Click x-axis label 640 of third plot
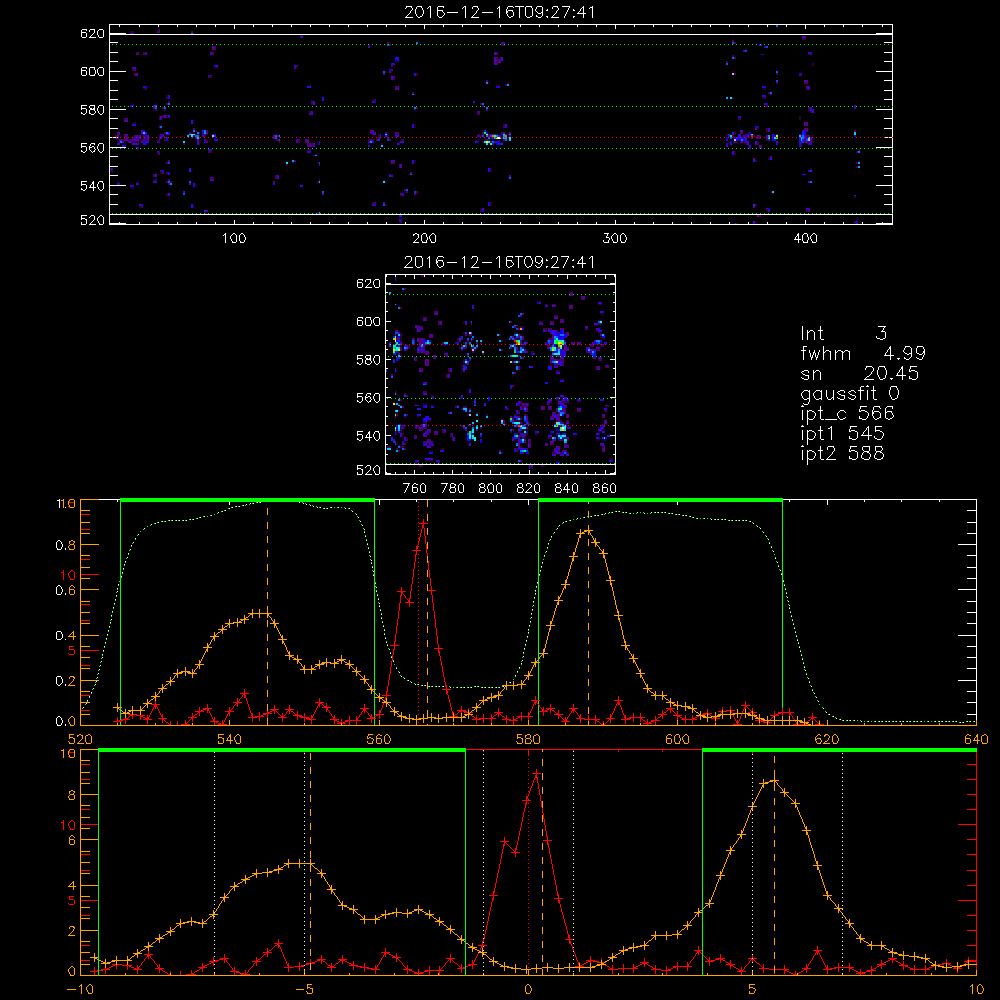 976,739
